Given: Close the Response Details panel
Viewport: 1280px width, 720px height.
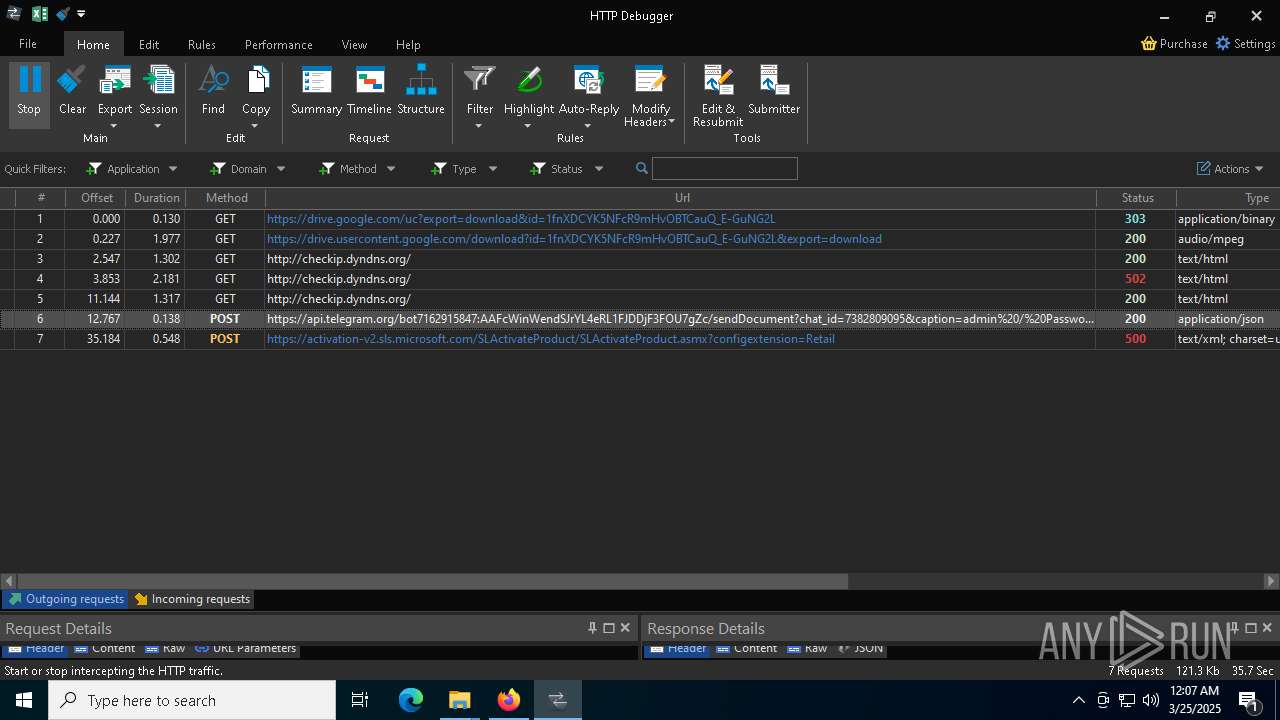Looking at the screenshot, I should pos(1267,628).
